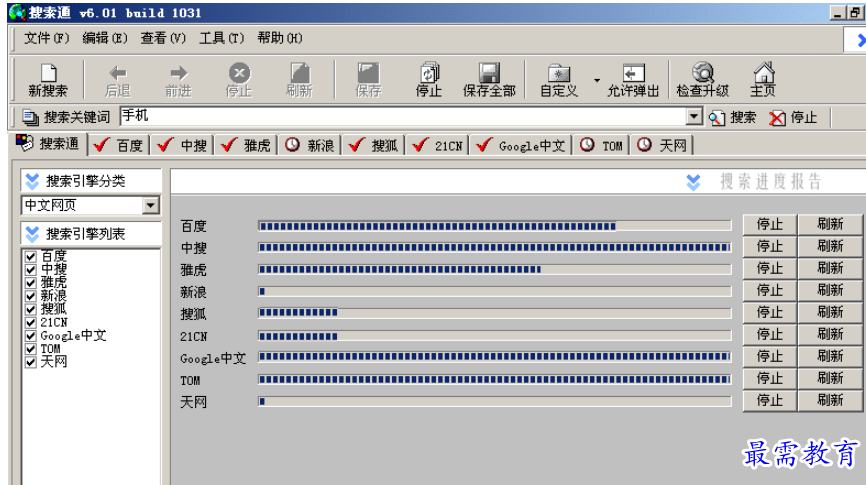Click 刷新 button in the 搜狐 row
The image size is (866, 485).
click(x=830, y=313)
